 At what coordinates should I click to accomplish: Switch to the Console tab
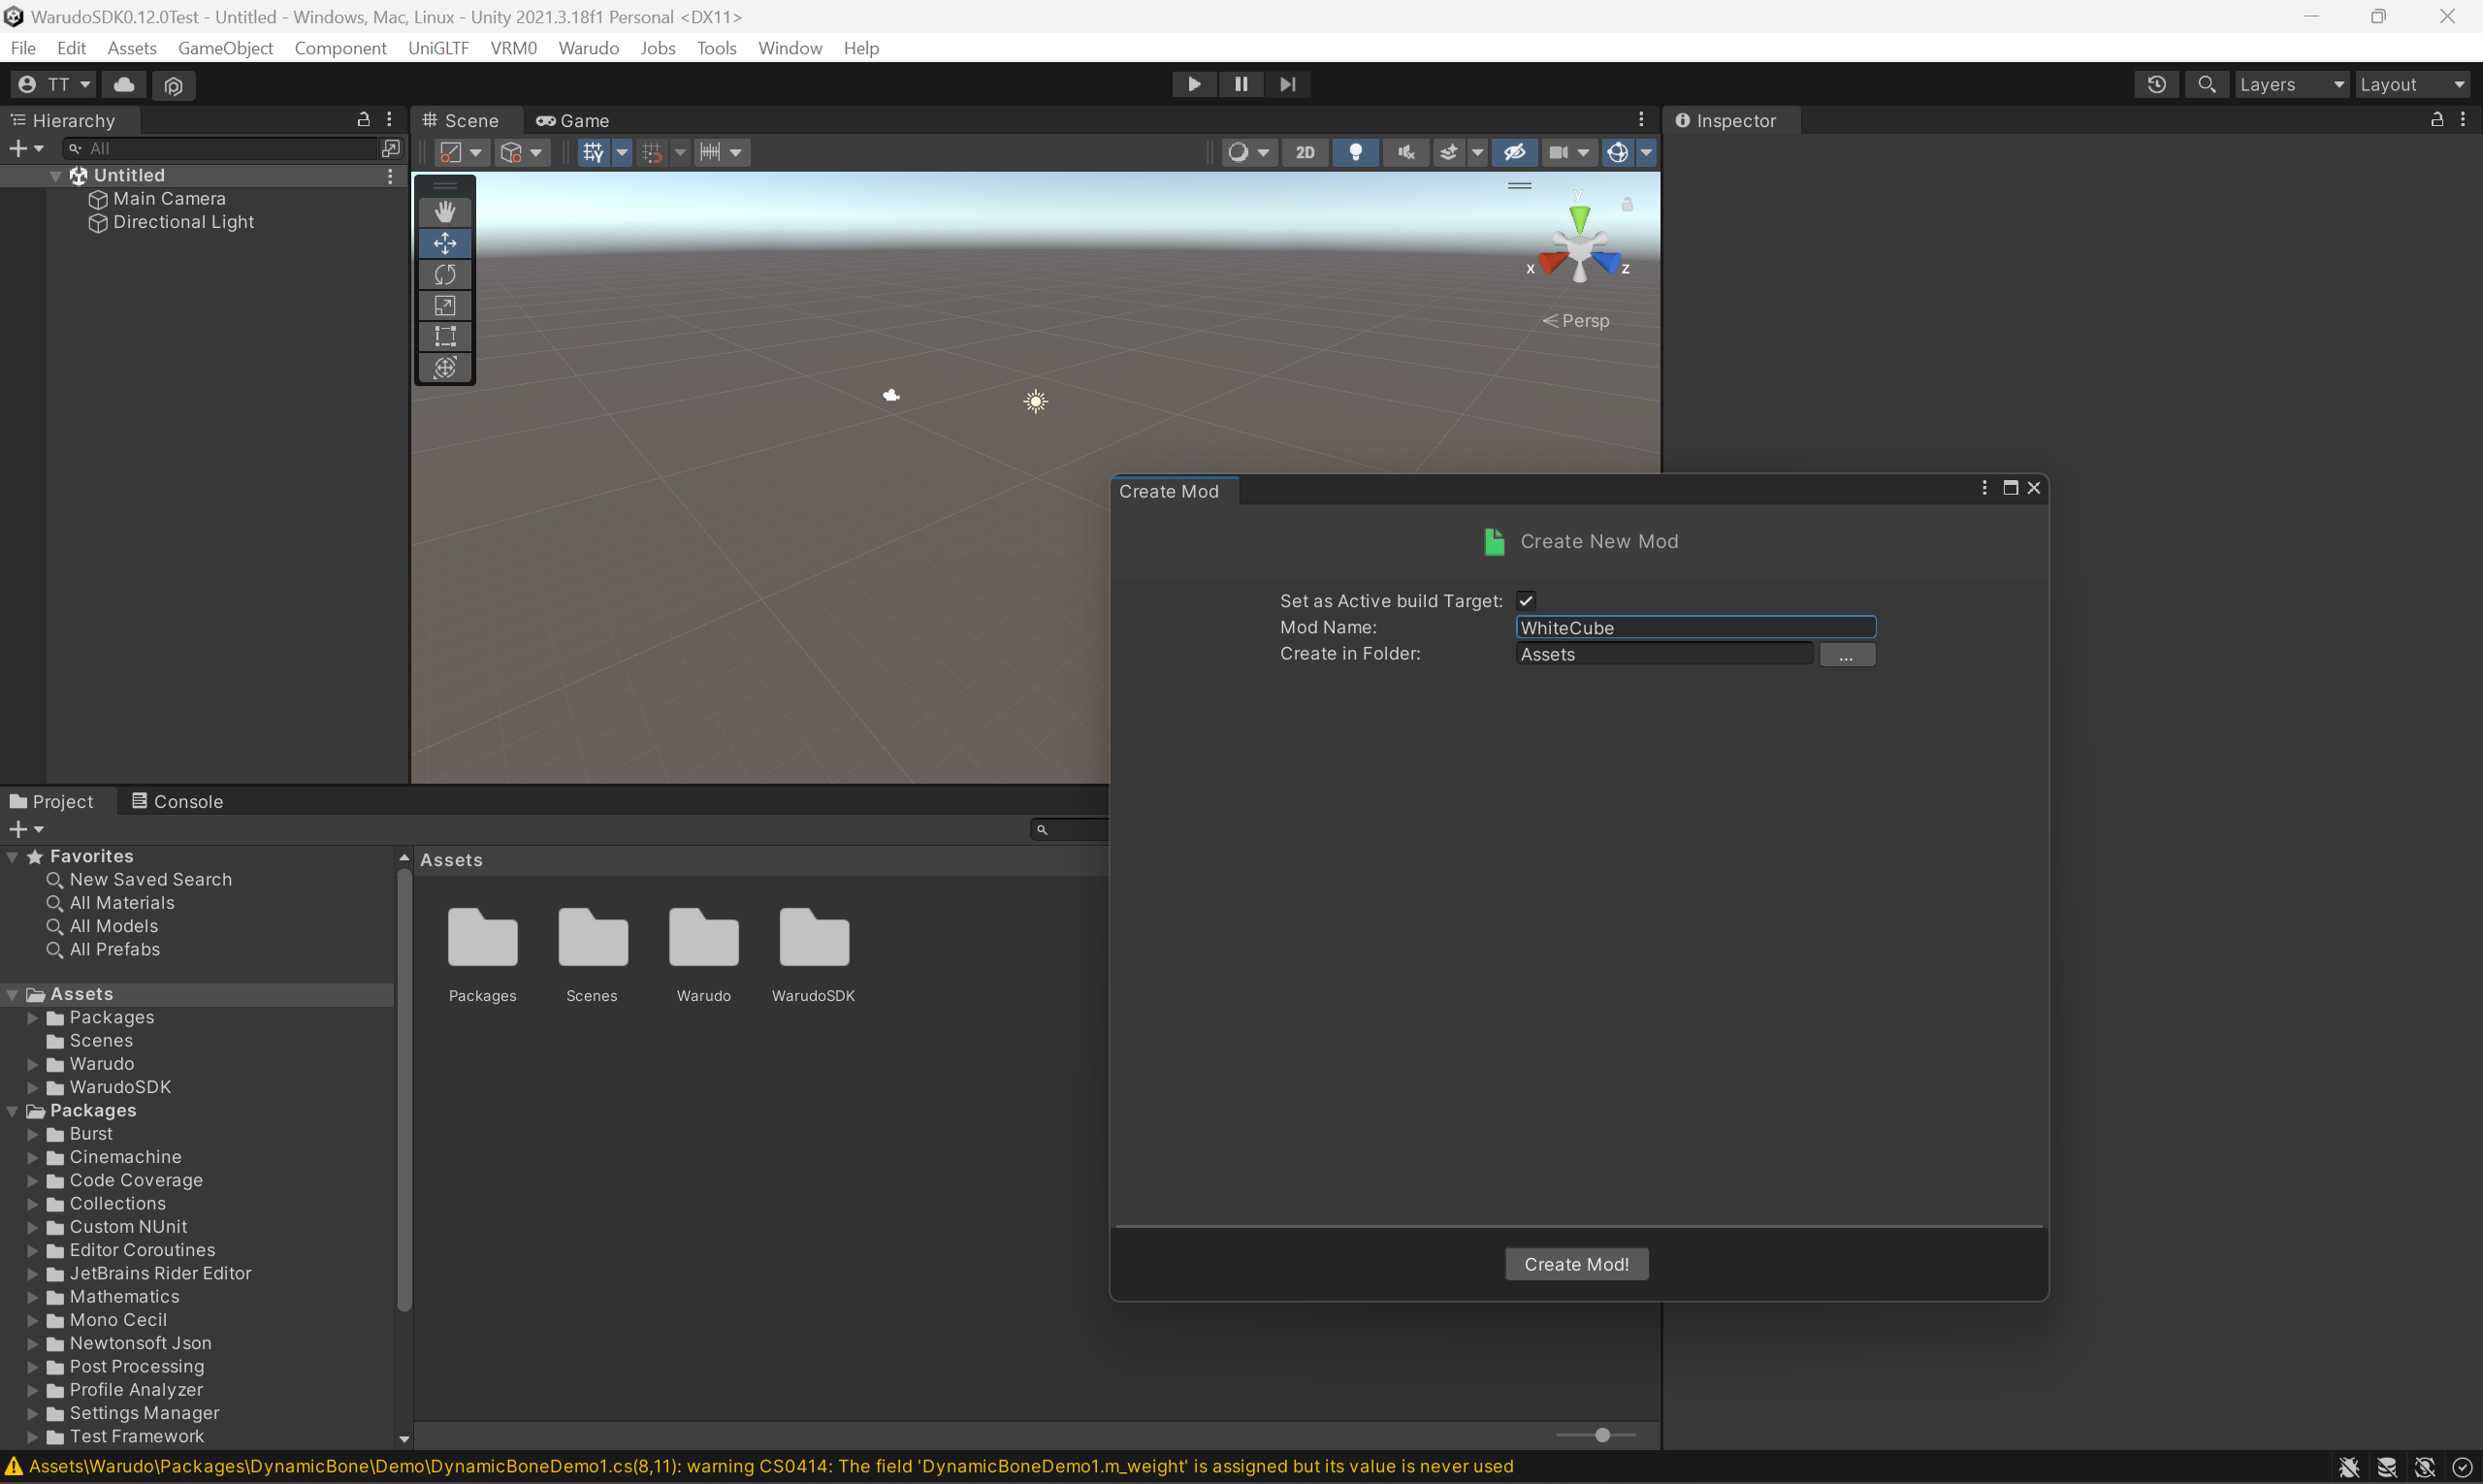click(177, 802)
